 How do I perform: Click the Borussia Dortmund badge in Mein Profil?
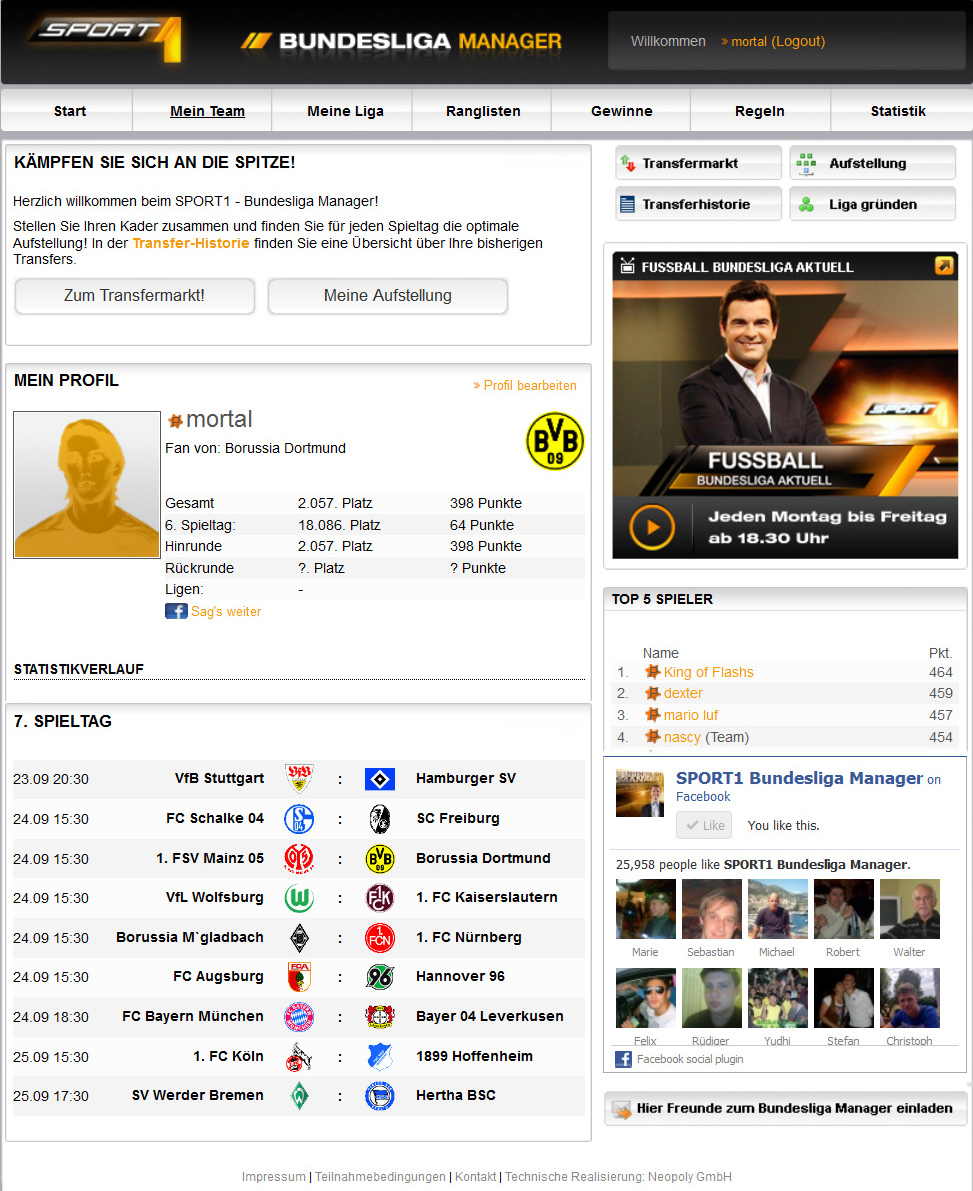(555, 441)
